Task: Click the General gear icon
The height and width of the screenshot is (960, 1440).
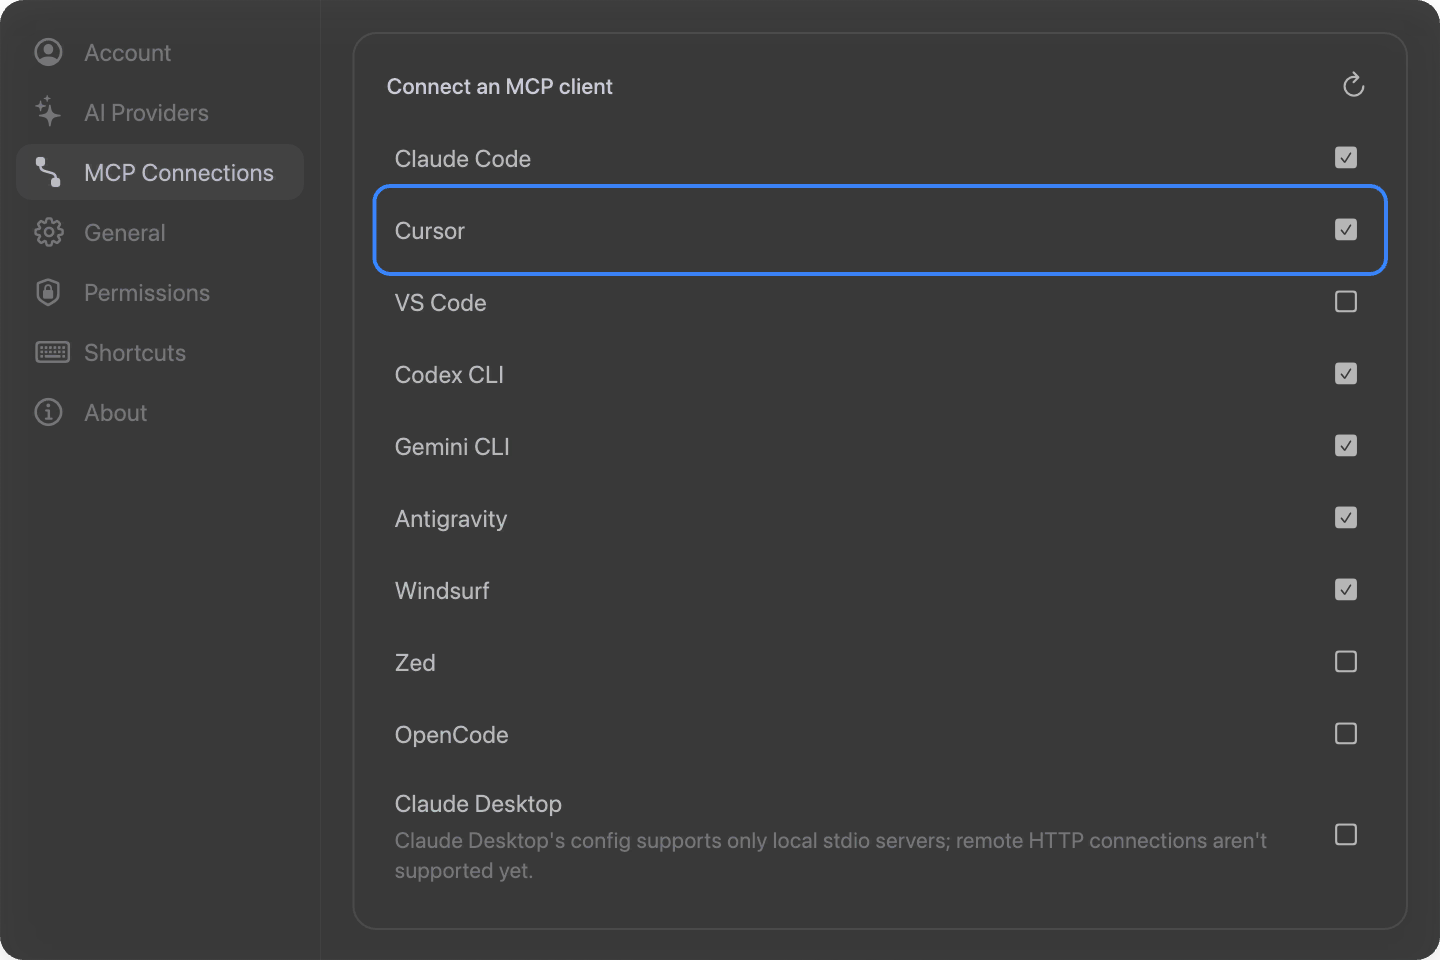Action: [48, 232]
